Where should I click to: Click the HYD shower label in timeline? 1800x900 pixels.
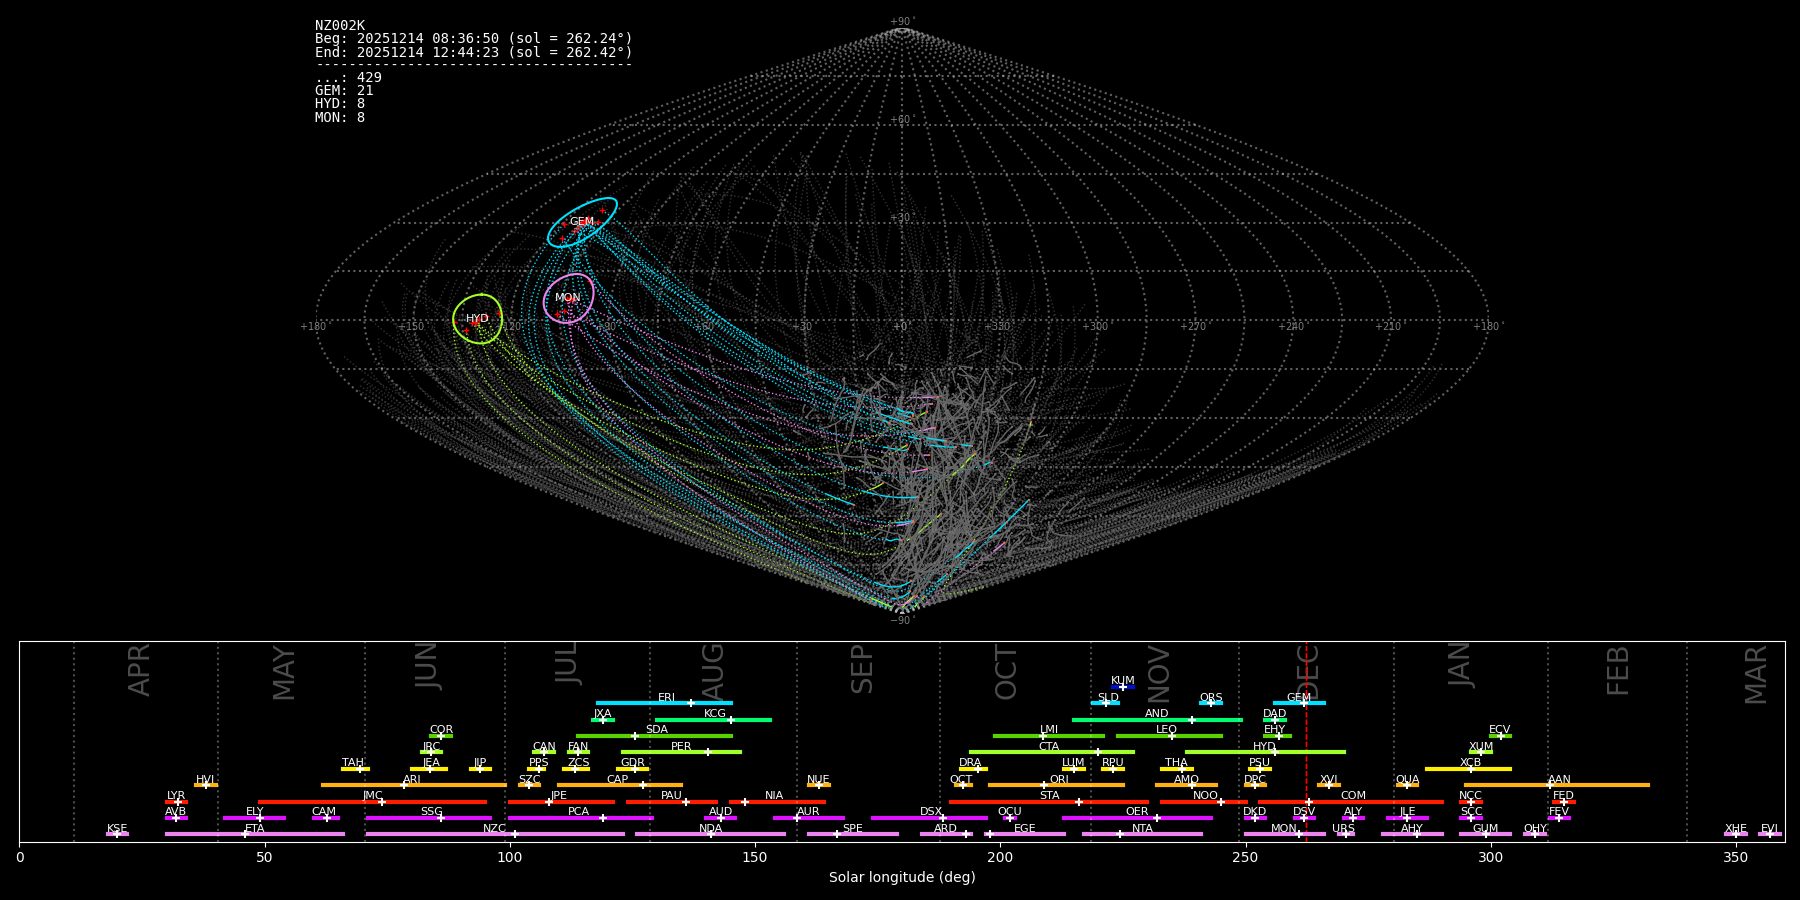(x=1265, y=747)
